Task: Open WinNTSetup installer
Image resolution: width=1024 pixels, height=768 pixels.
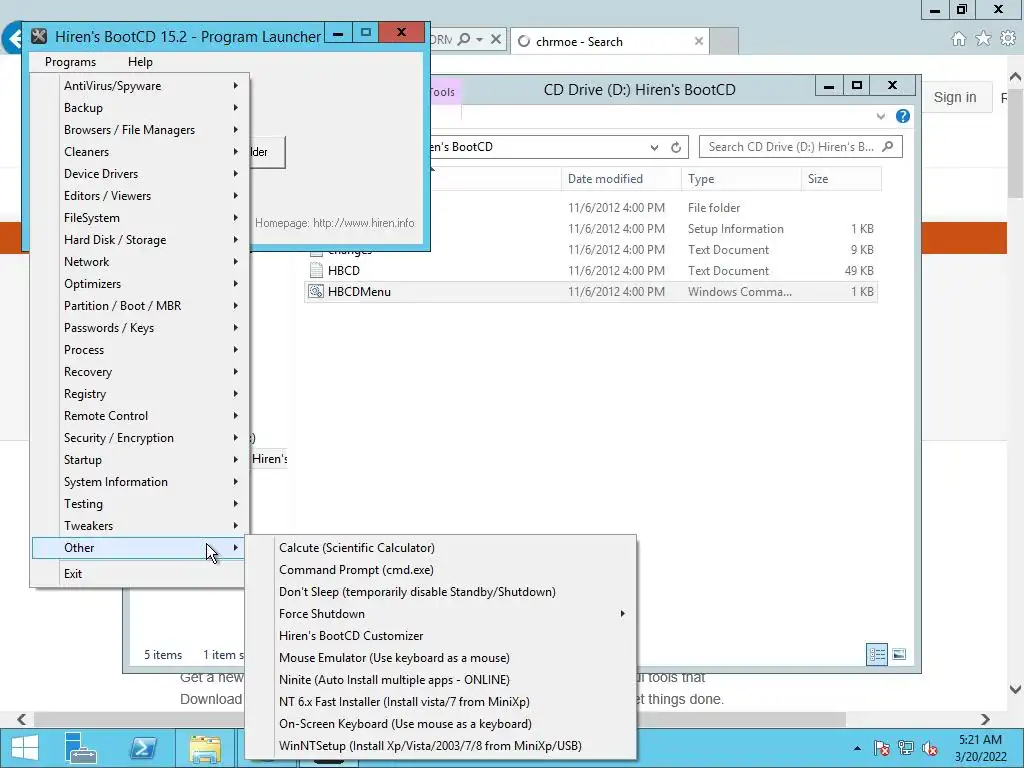Action: pos(440,746)
